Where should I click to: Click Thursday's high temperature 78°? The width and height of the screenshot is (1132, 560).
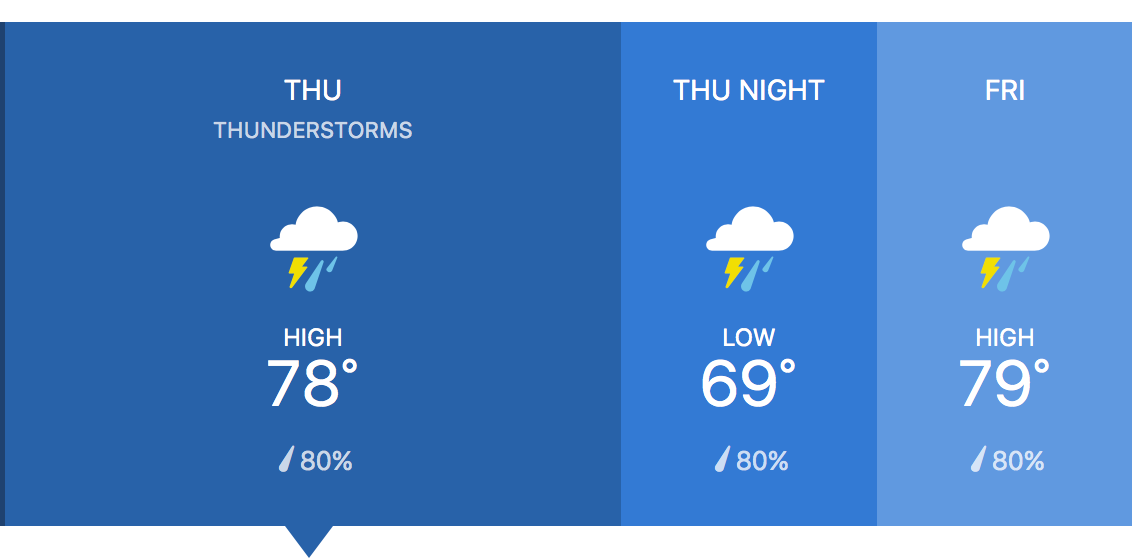click(x=312, y=384)
